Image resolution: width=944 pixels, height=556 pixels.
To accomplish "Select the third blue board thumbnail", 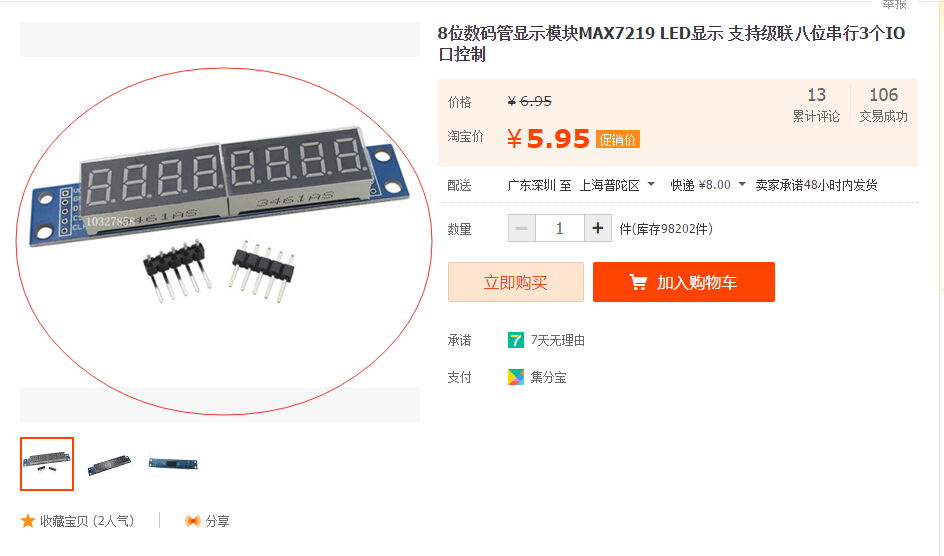I will click(x=173, y=463).
